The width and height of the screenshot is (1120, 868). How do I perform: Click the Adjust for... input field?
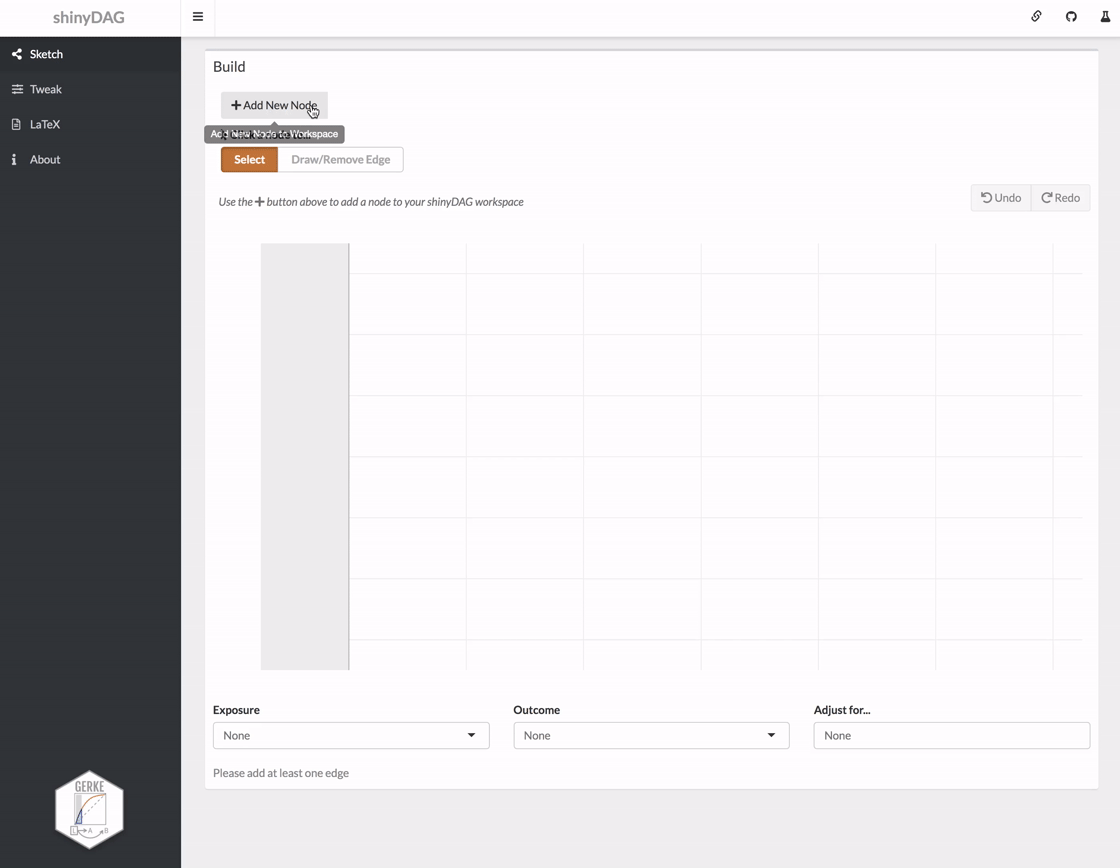pos(951,735)
